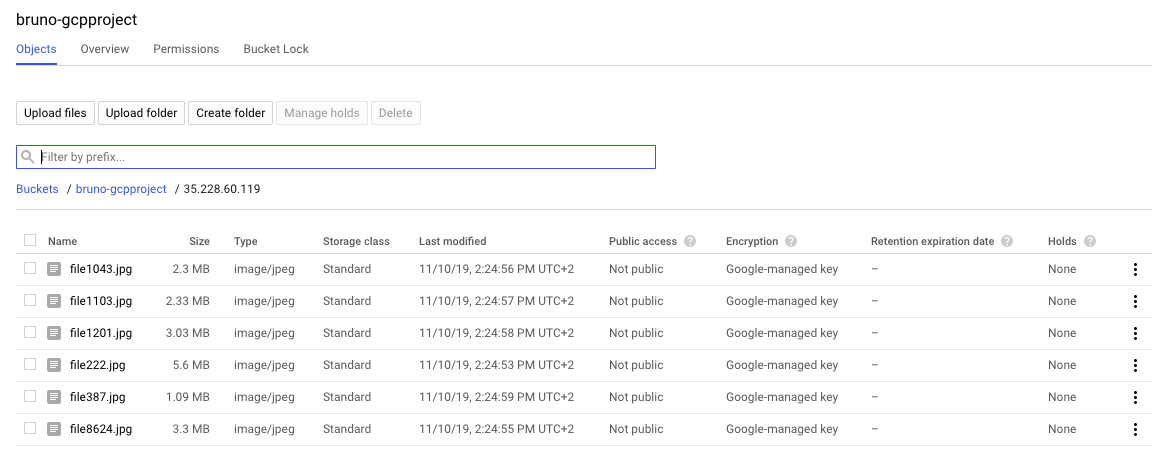
Task: Click the file icon for file222.jpg
Action: [54, 365]
